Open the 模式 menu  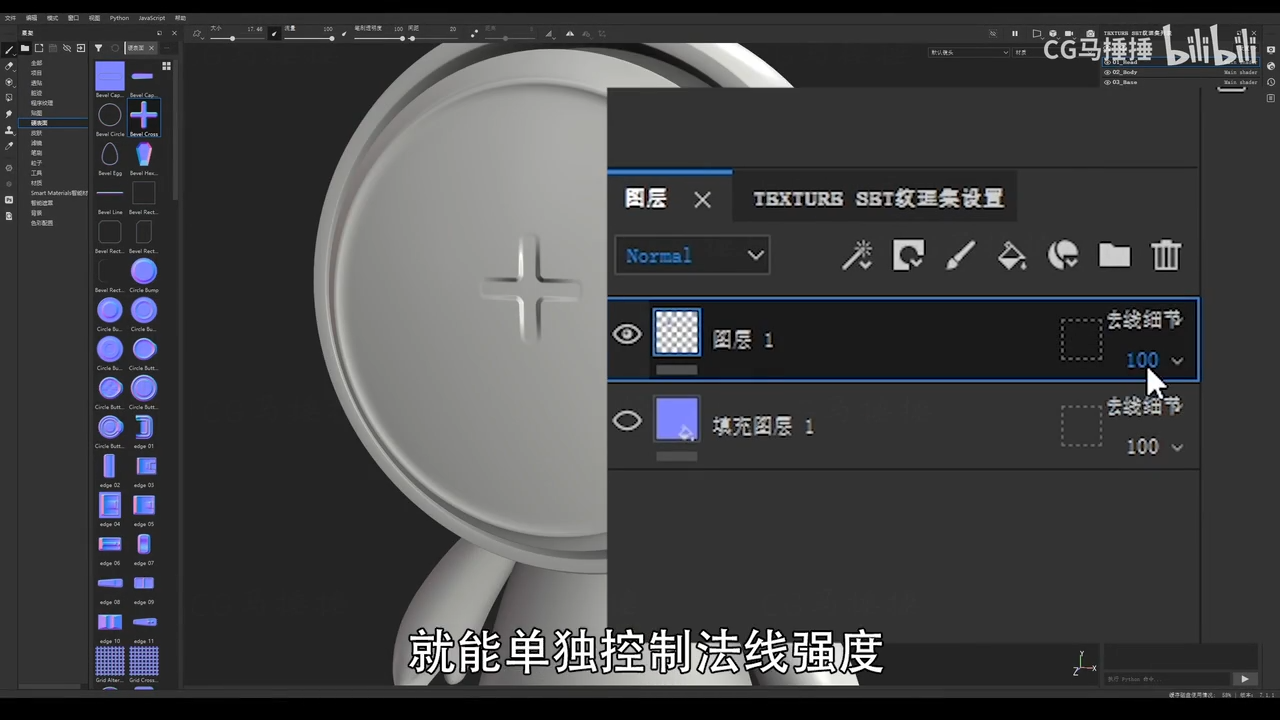(52, 18)
